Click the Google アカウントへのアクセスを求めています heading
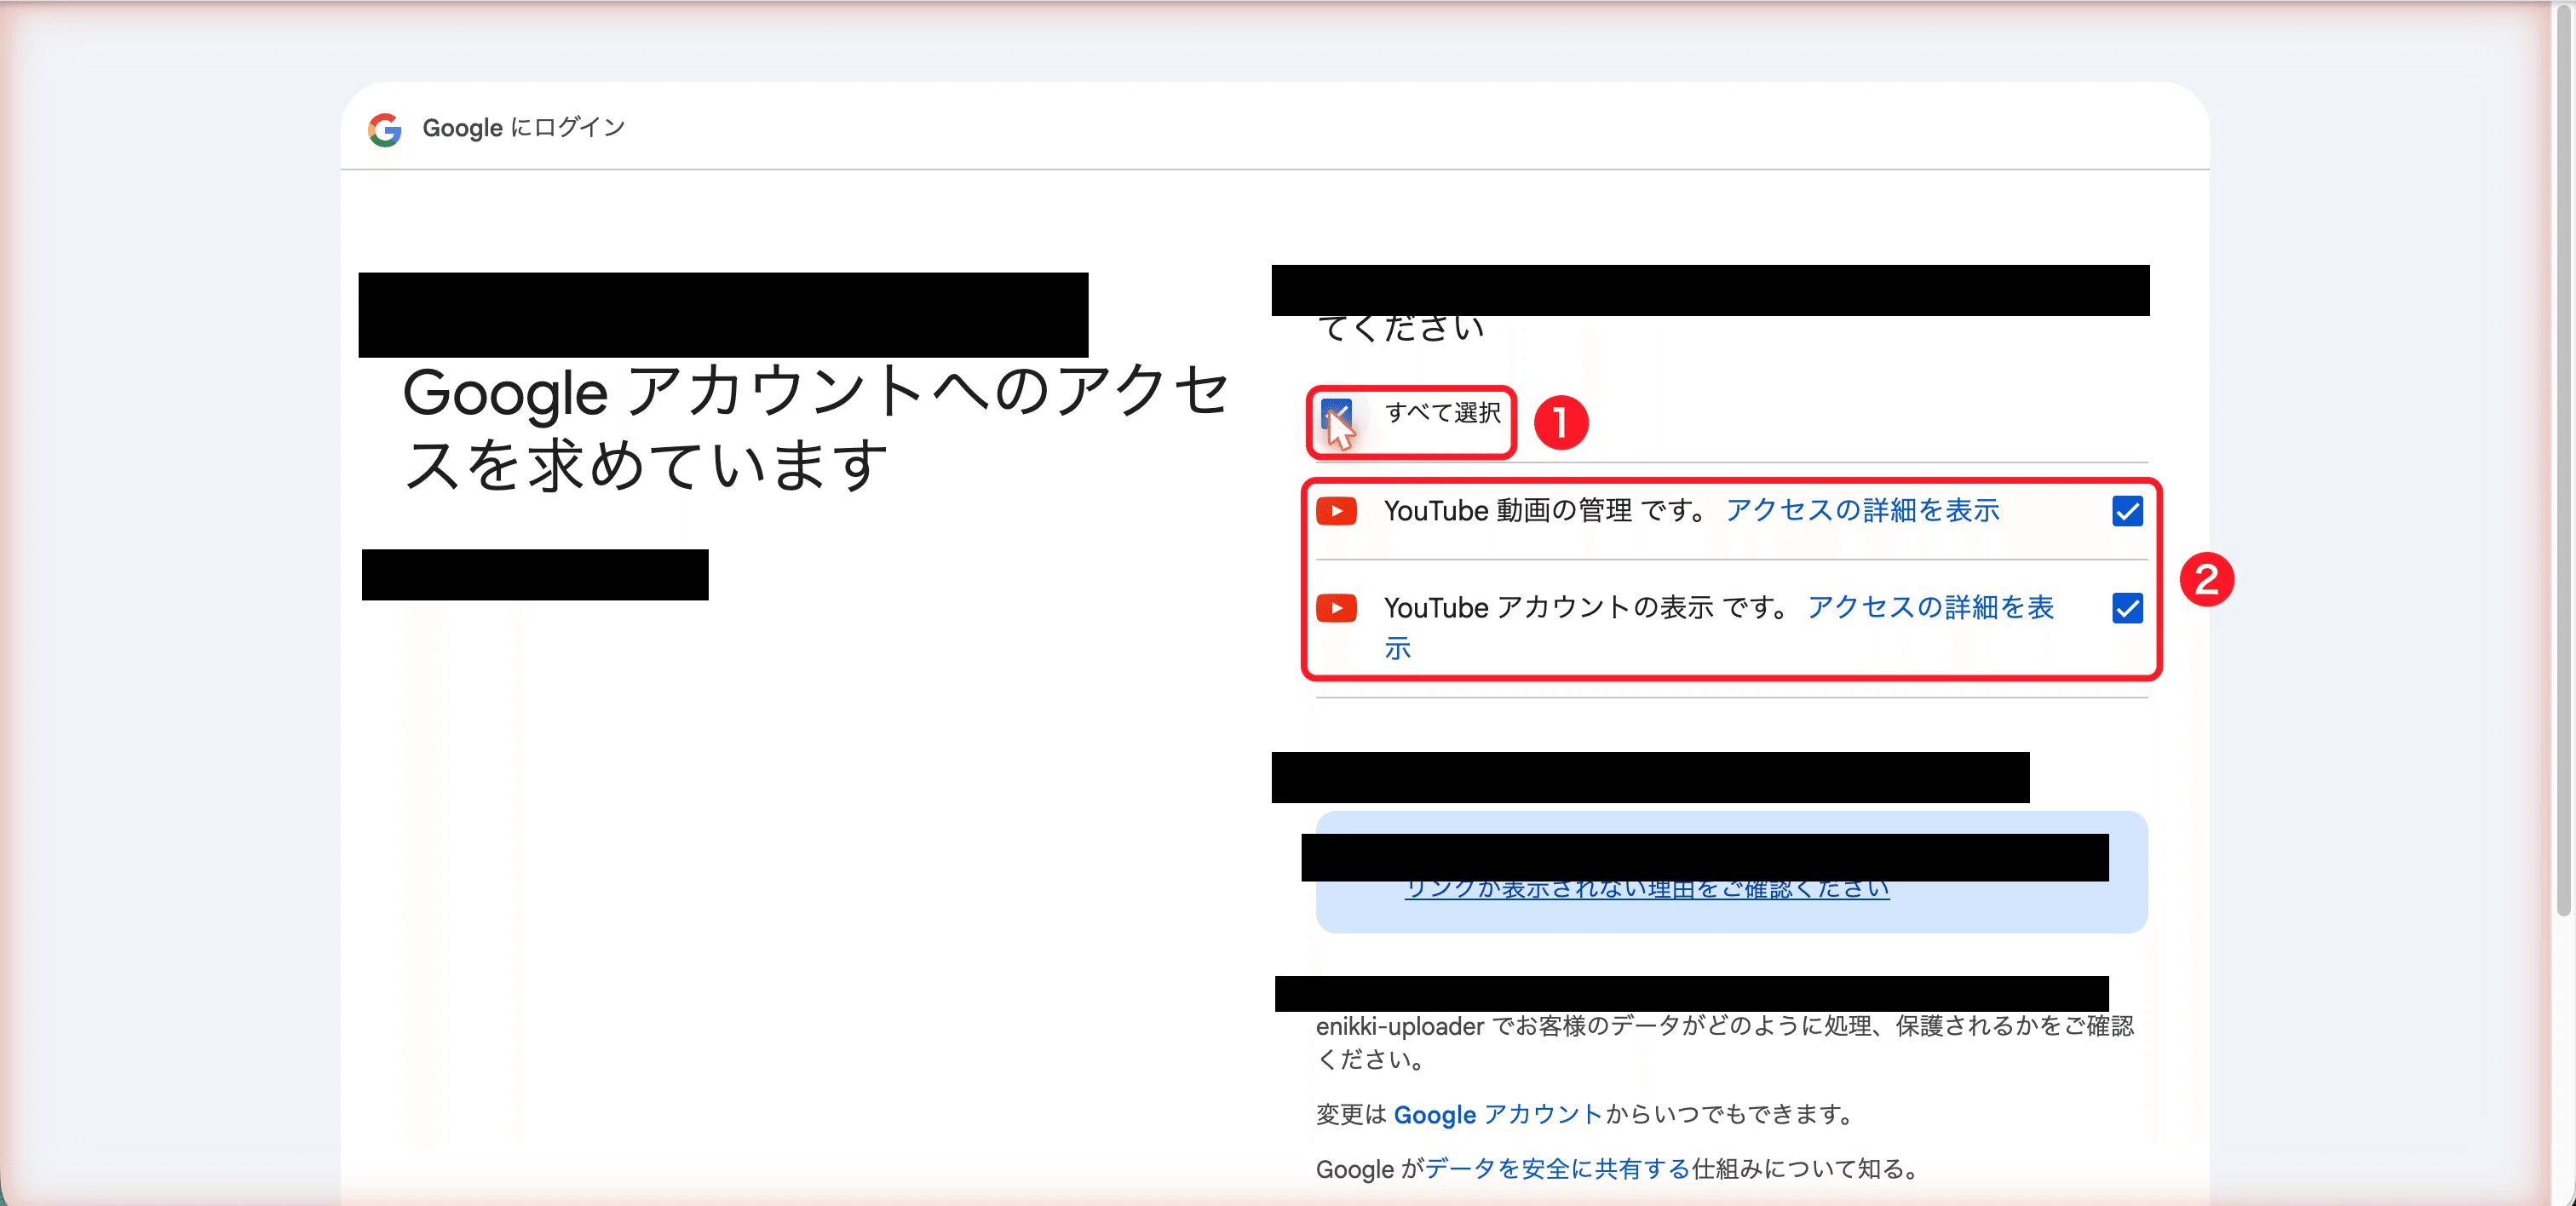The height and width of the screenshot is (1206, 2576). pos(815,428)
